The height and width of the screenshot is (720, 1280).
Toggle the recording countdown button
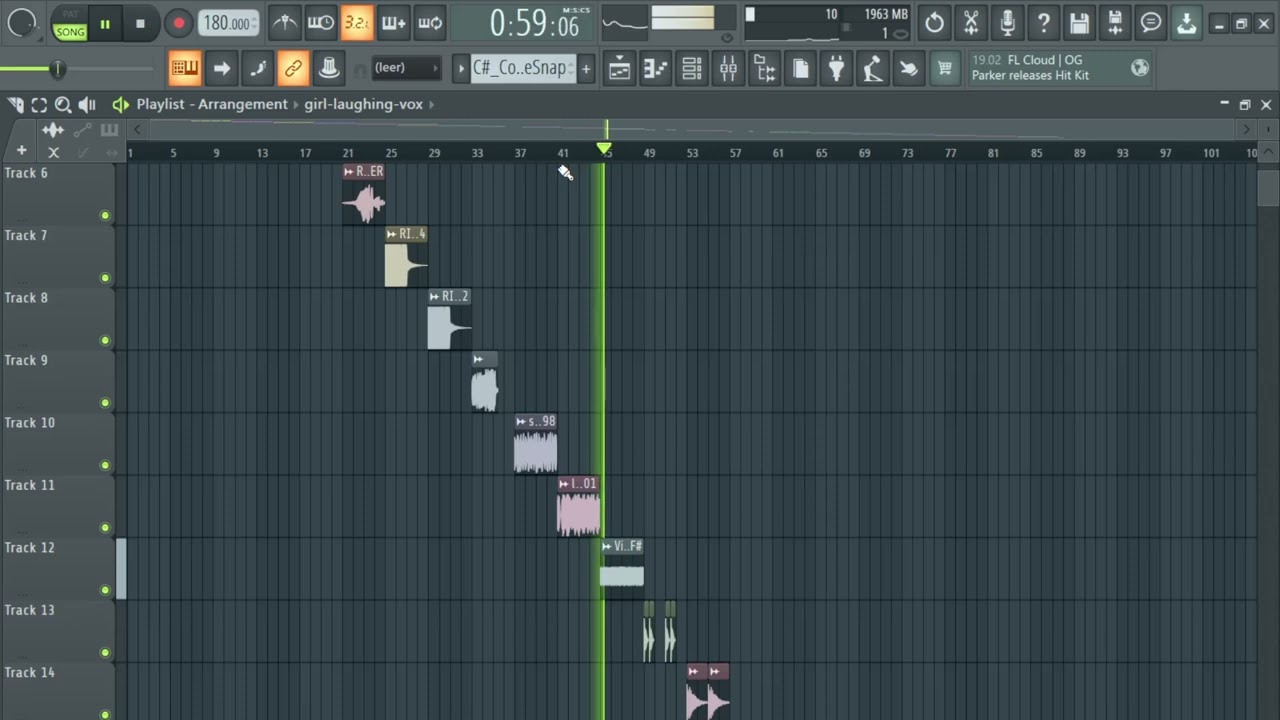tap(357, 22)
